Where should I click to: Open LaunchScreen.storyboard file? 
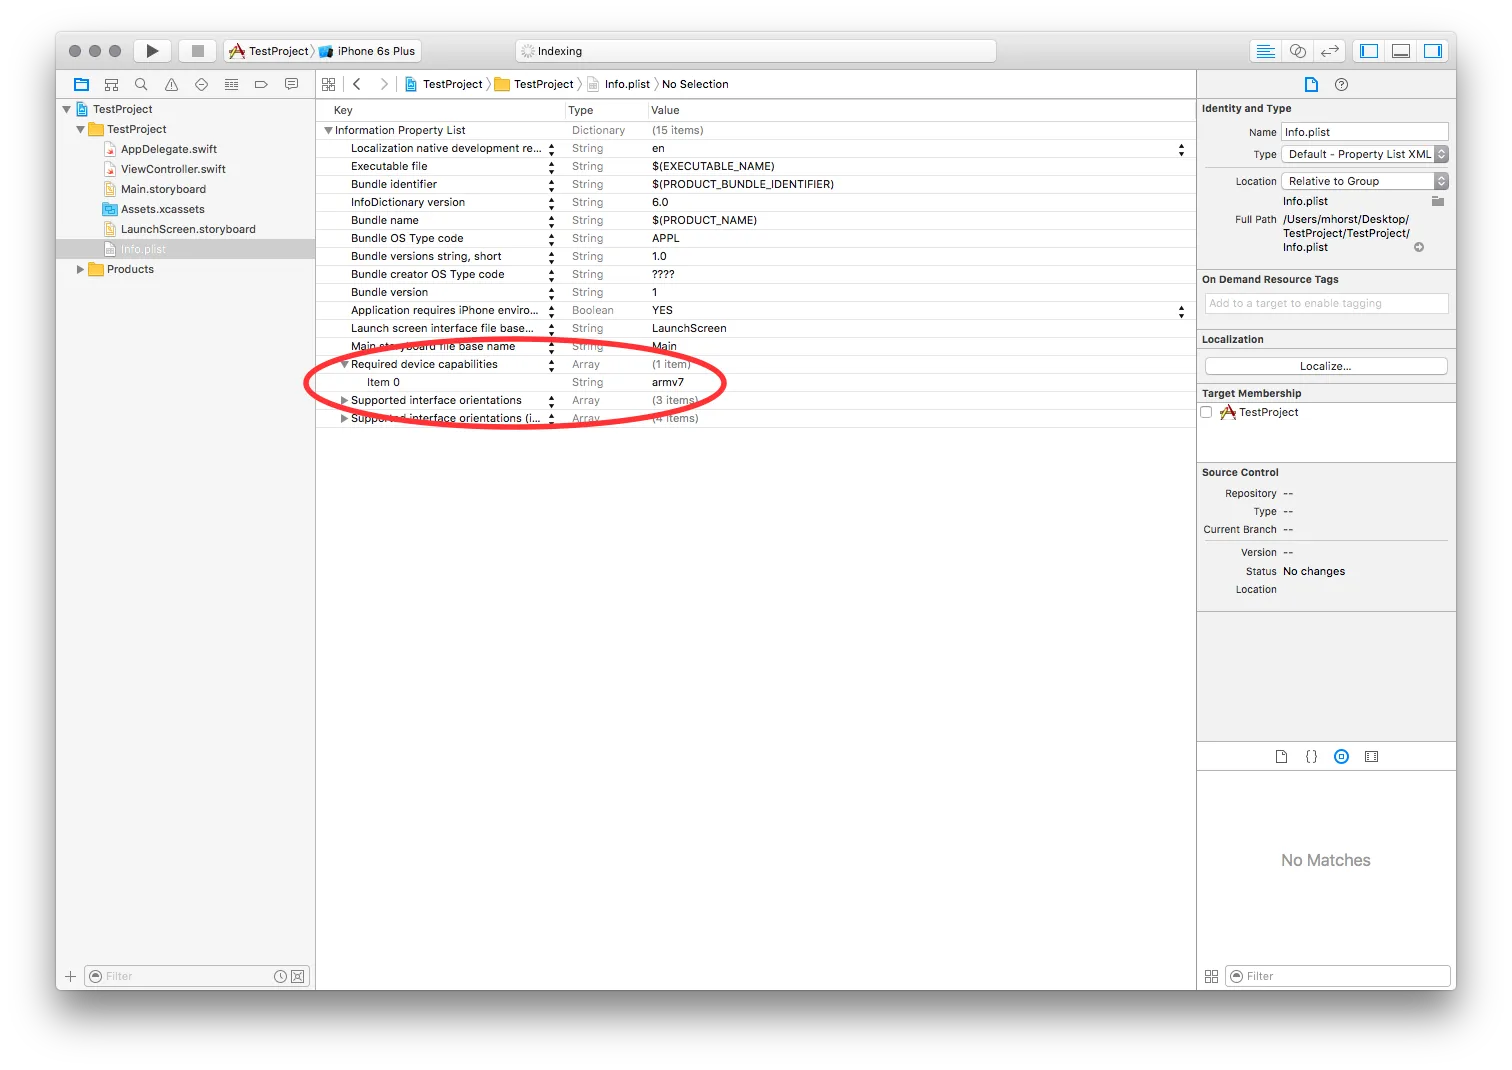188,229
